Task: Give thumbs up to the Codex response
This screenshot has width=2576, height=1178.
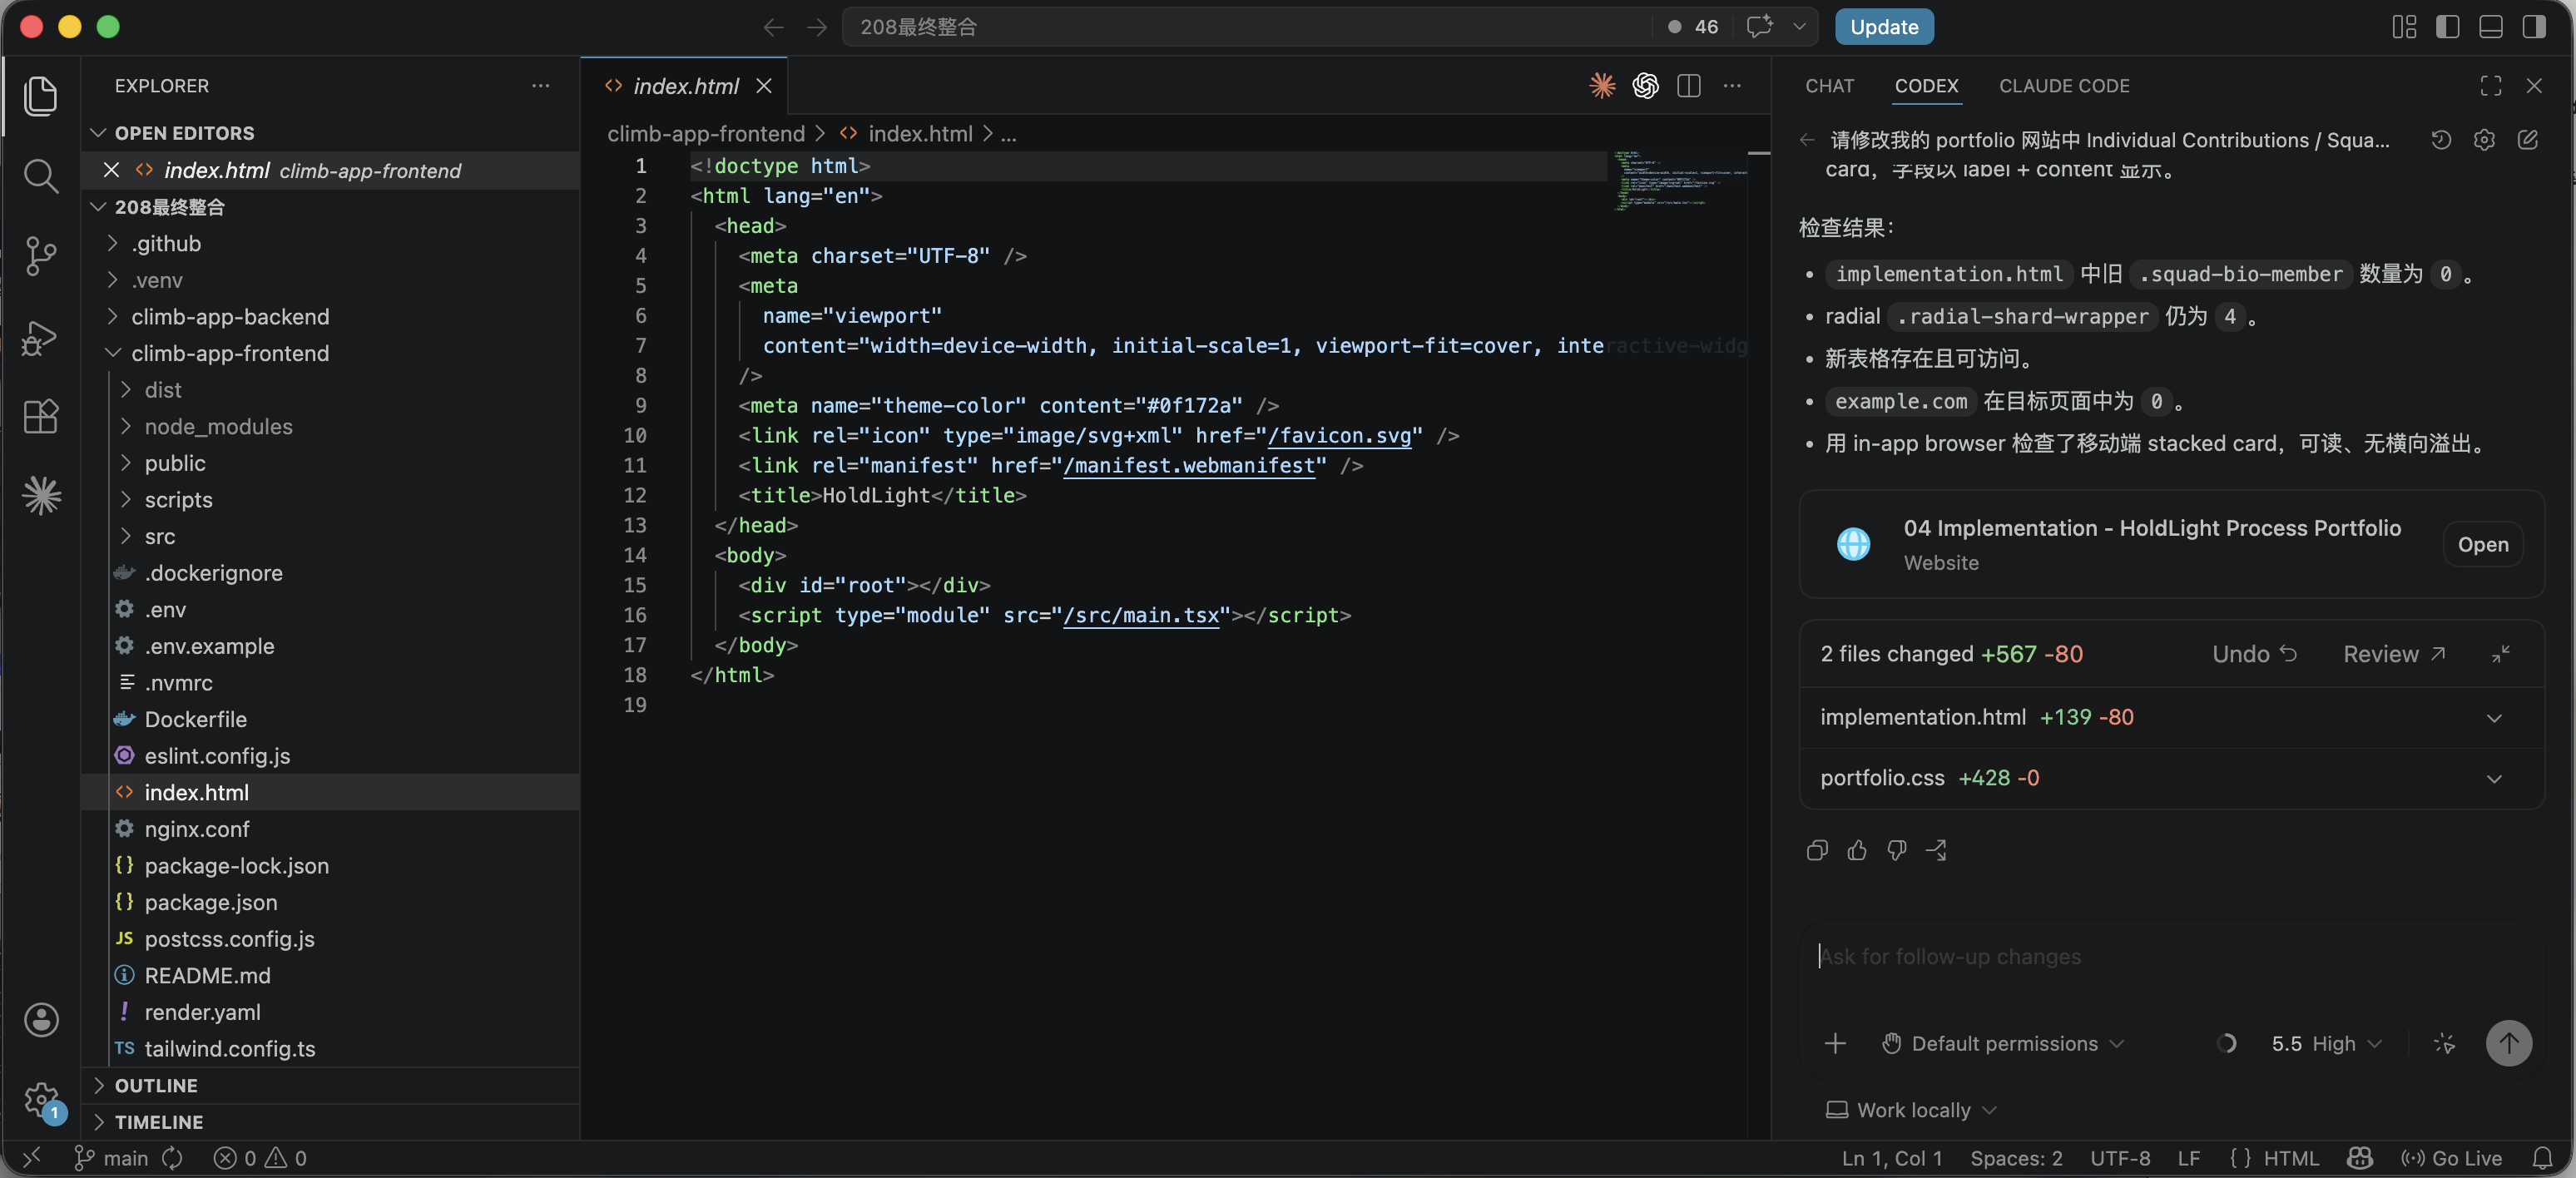Action: [1857, 850]
